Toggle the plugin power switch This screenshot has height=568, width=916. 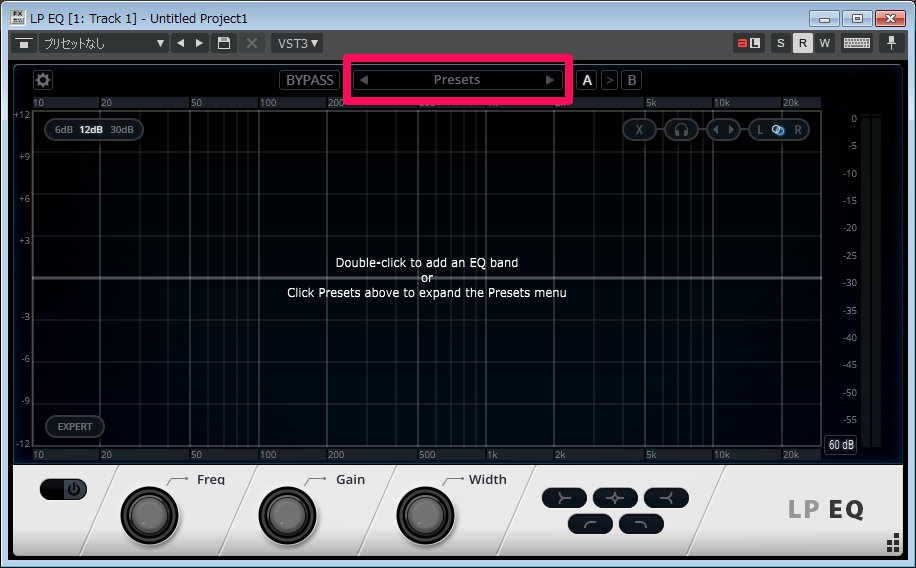click(x=64, y=490)
